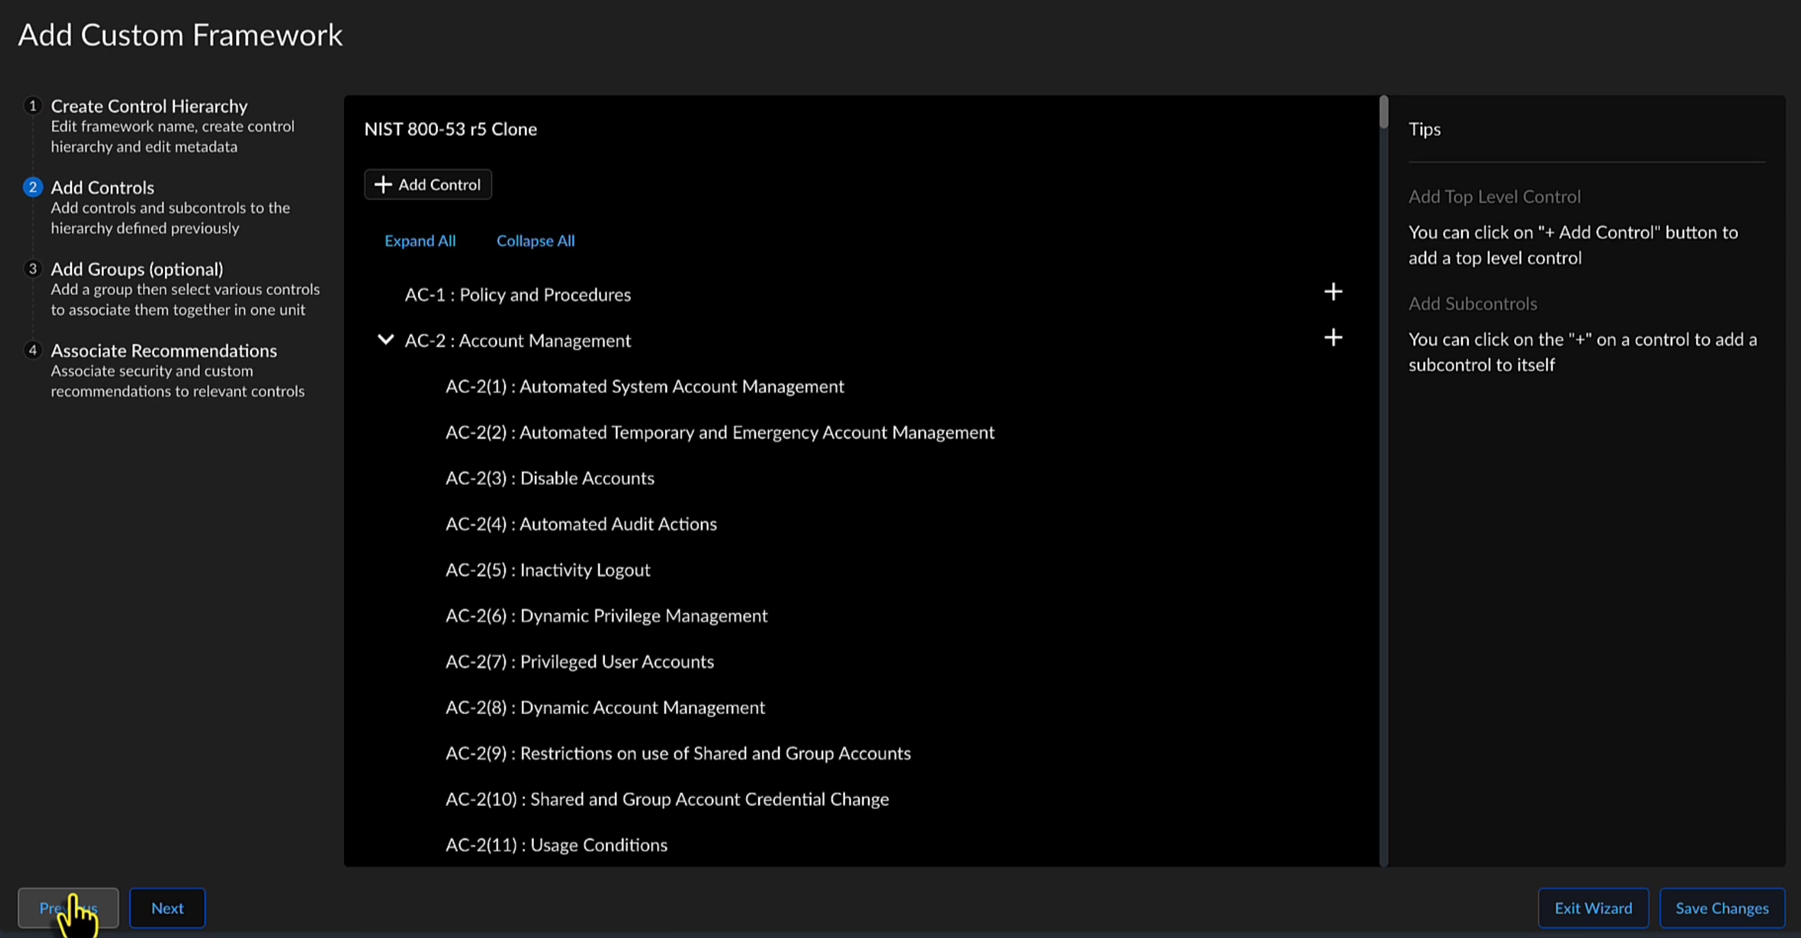Screen dimensions: 1801x938
Task: Click the Add Control button
Action: tap(428, 185)
